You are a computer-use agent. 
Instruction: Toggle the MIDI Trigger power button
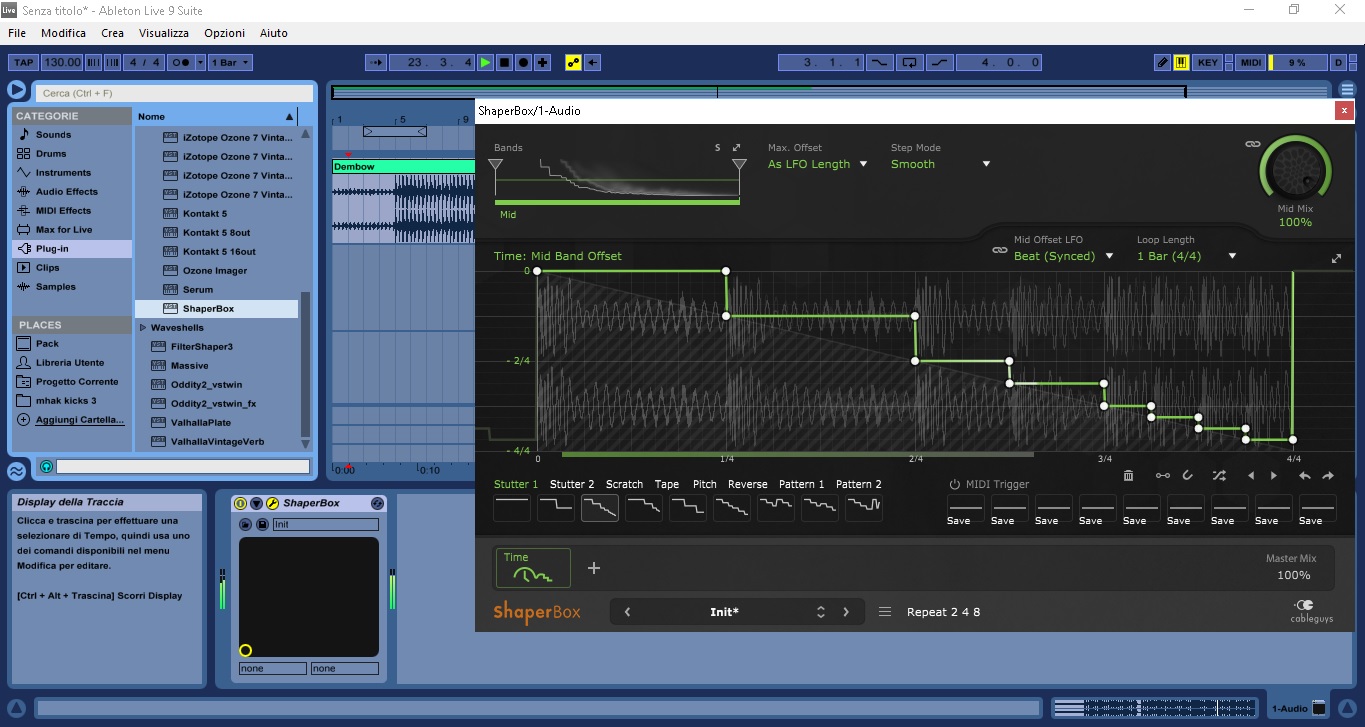955,484
